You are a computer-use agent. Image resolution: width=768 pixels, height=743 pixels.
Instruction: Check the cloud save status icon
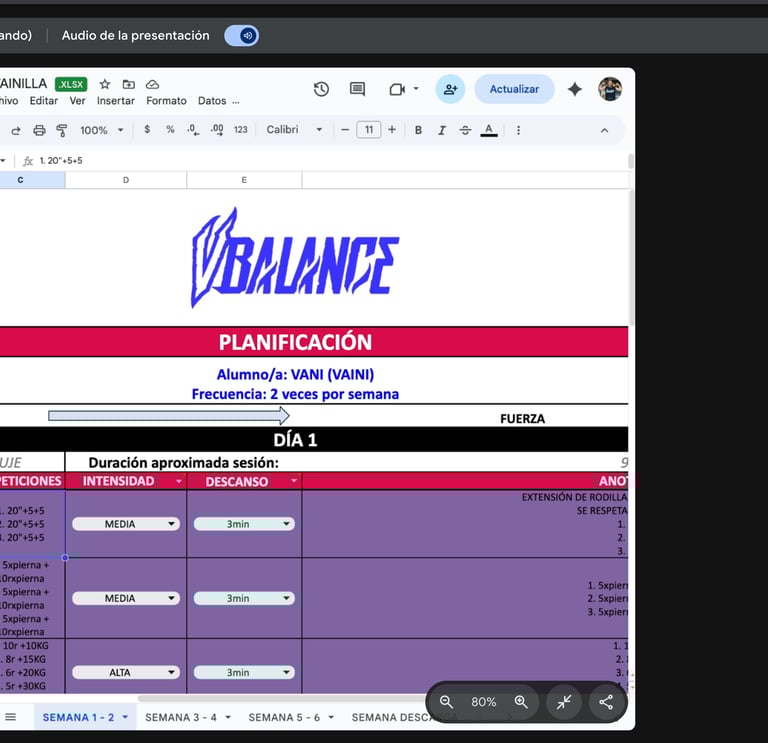(152, 84)
